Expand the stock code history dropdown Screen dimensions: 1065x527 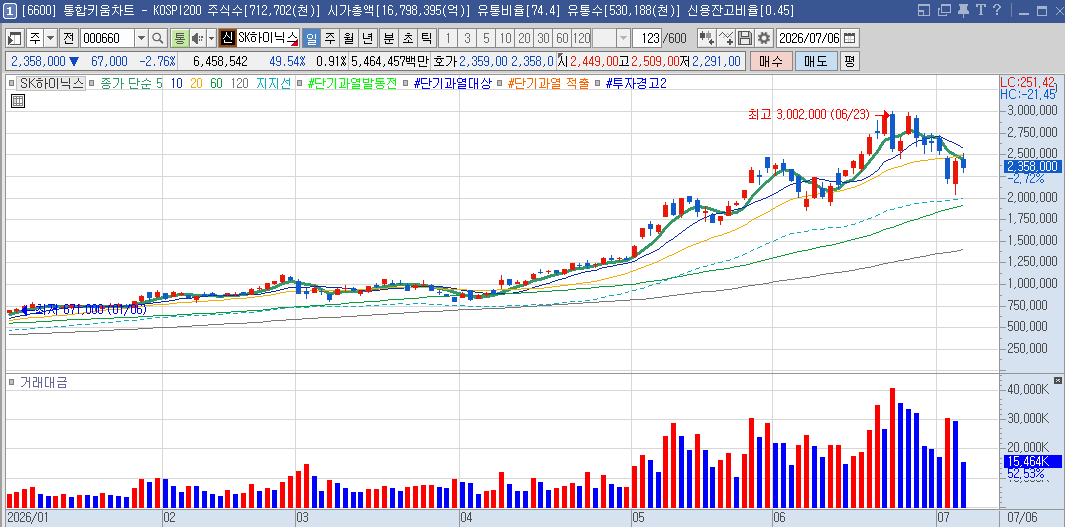(141, 38)
